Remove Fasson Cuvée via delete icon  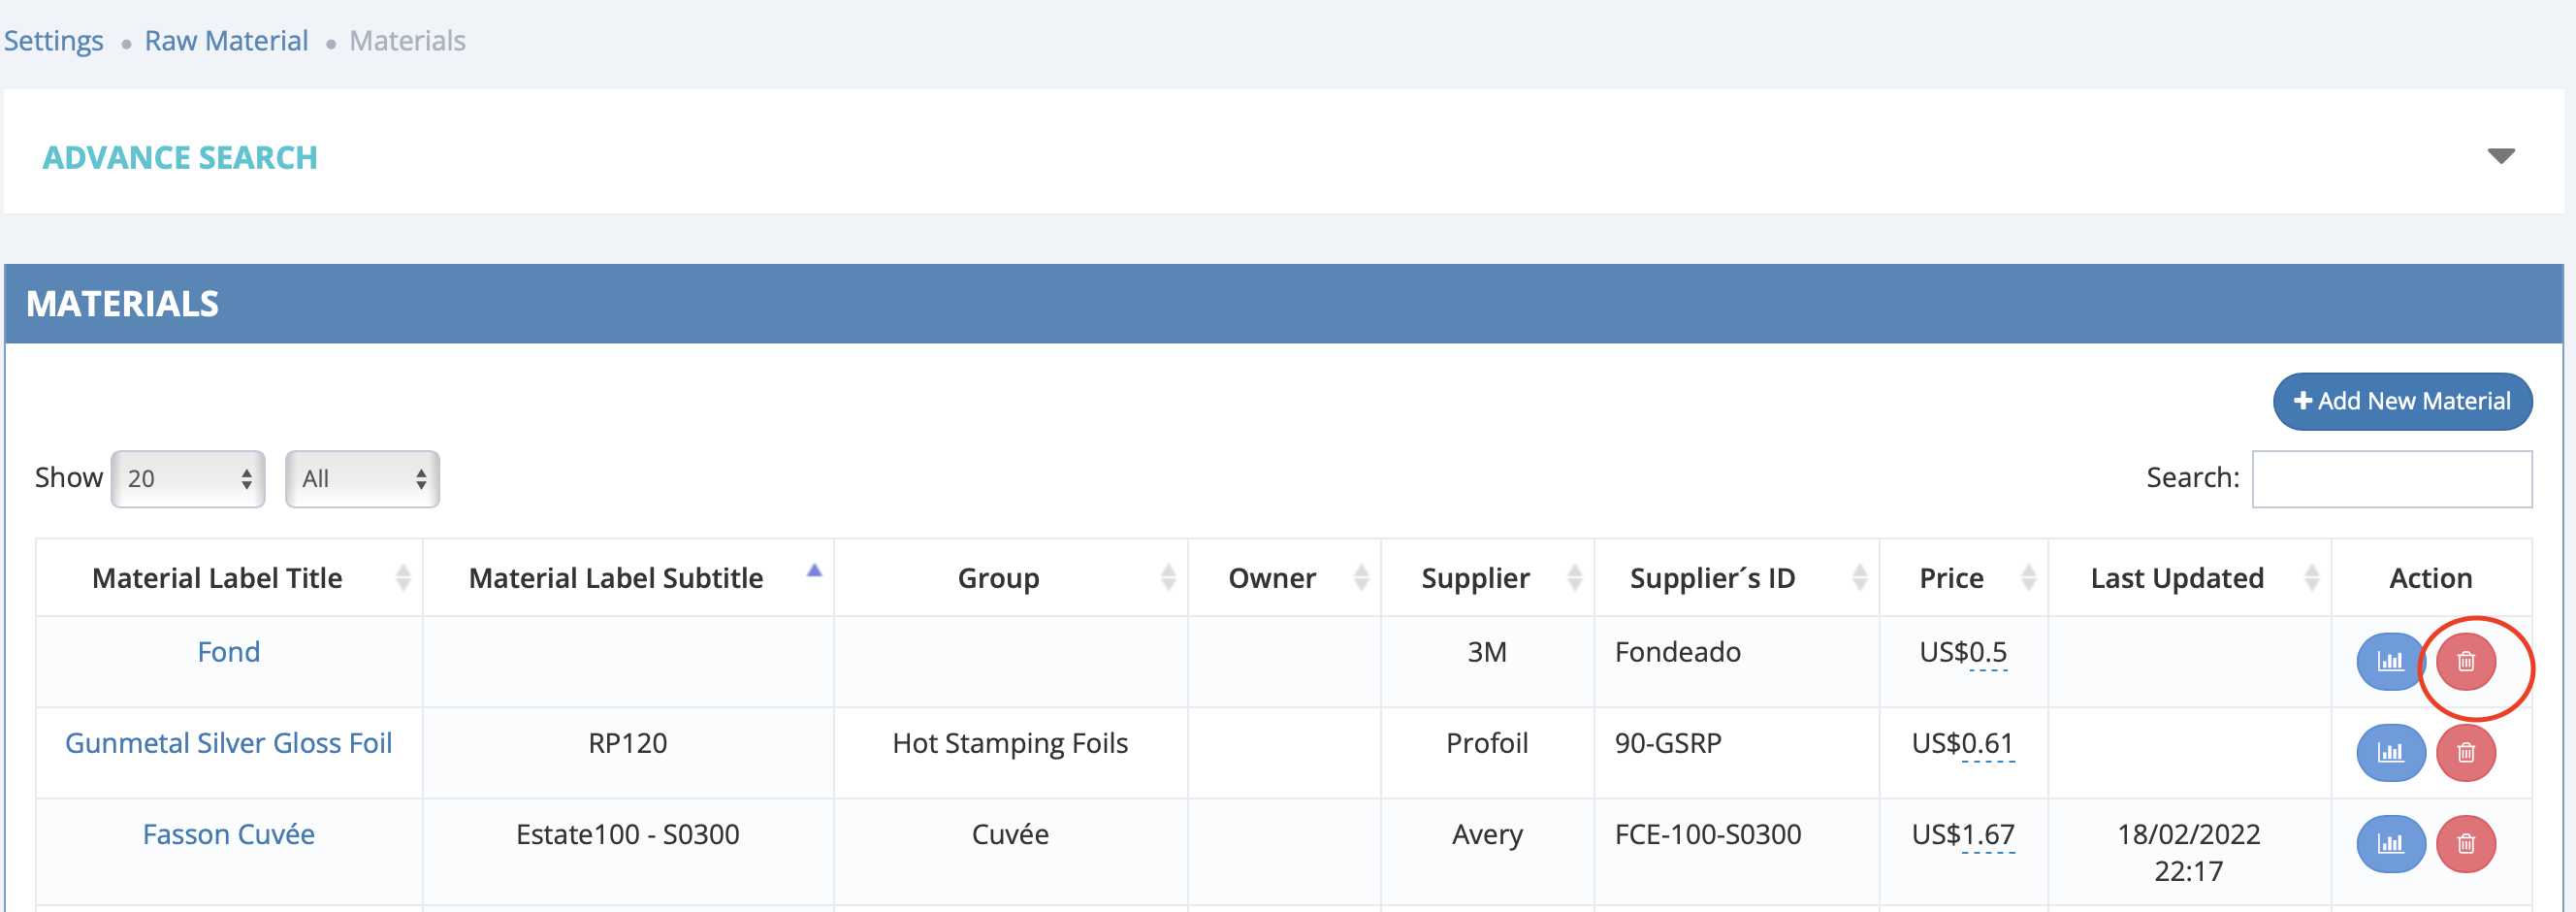2465,843
